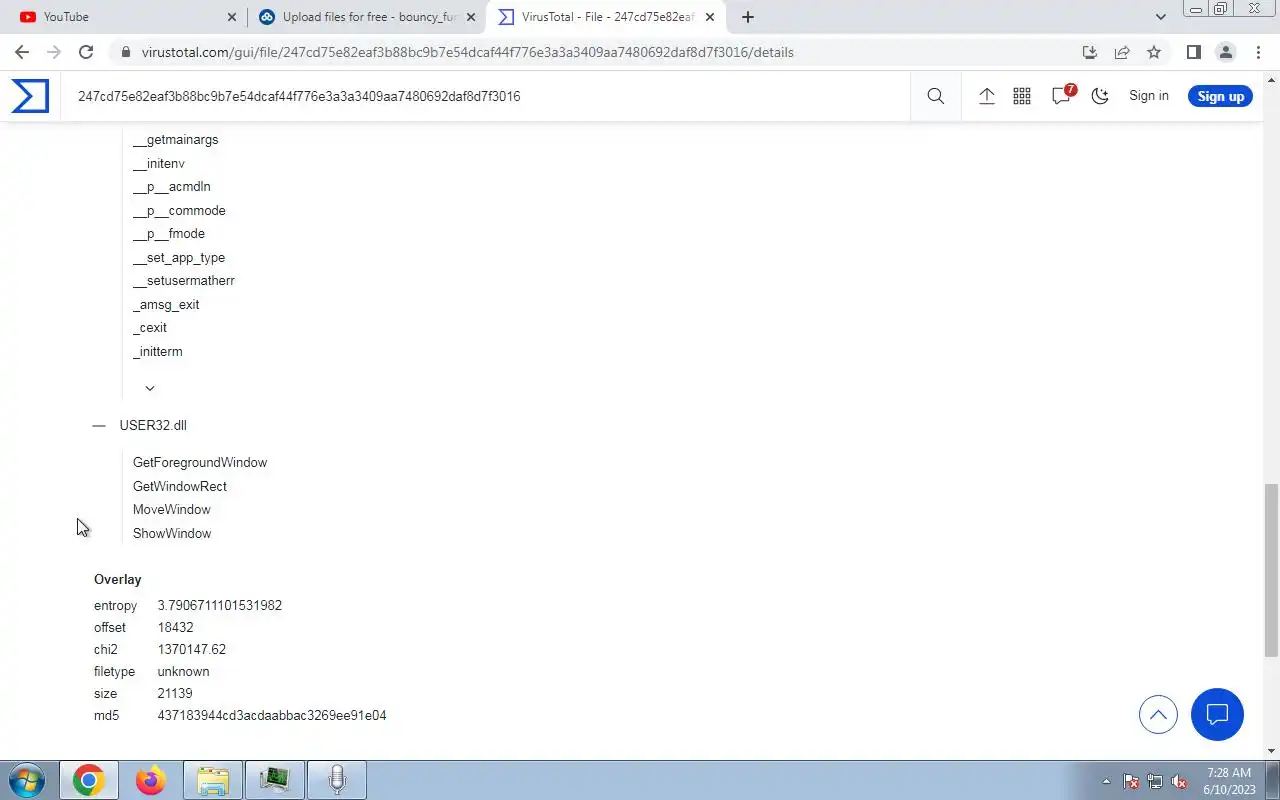This screenshot has height=800, width=1280.
Task: Click the overlay md5 hash value
Action: click(x=272, y=716)
